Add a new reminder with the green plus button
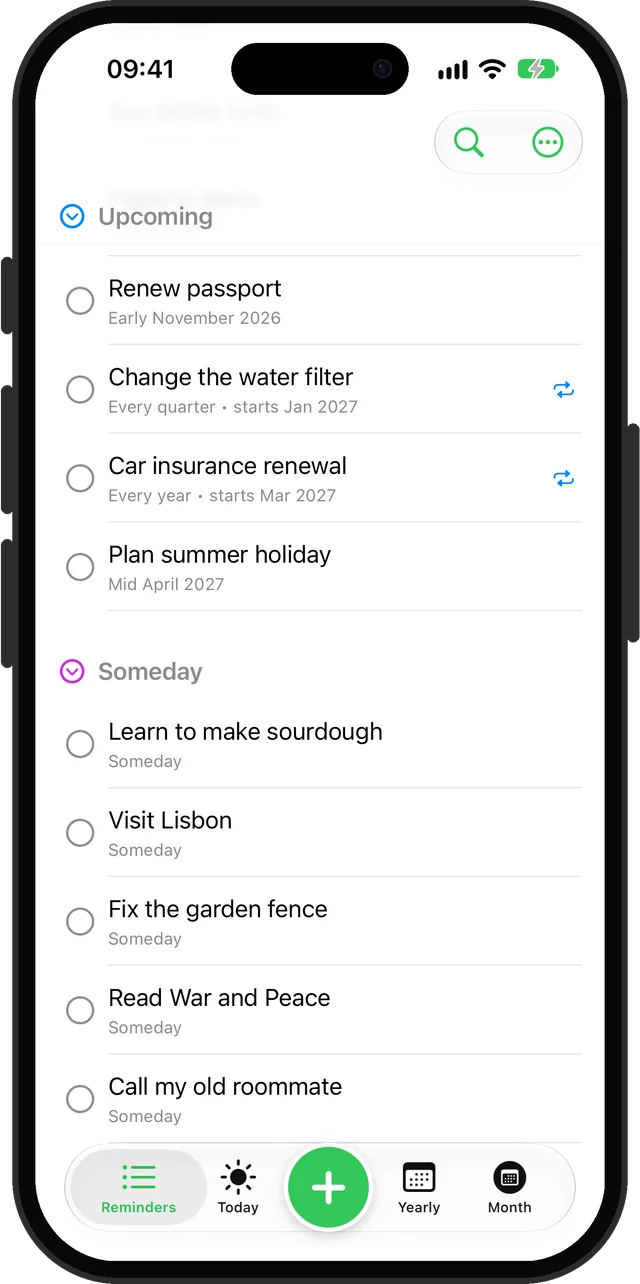 tap(328, 1188)
